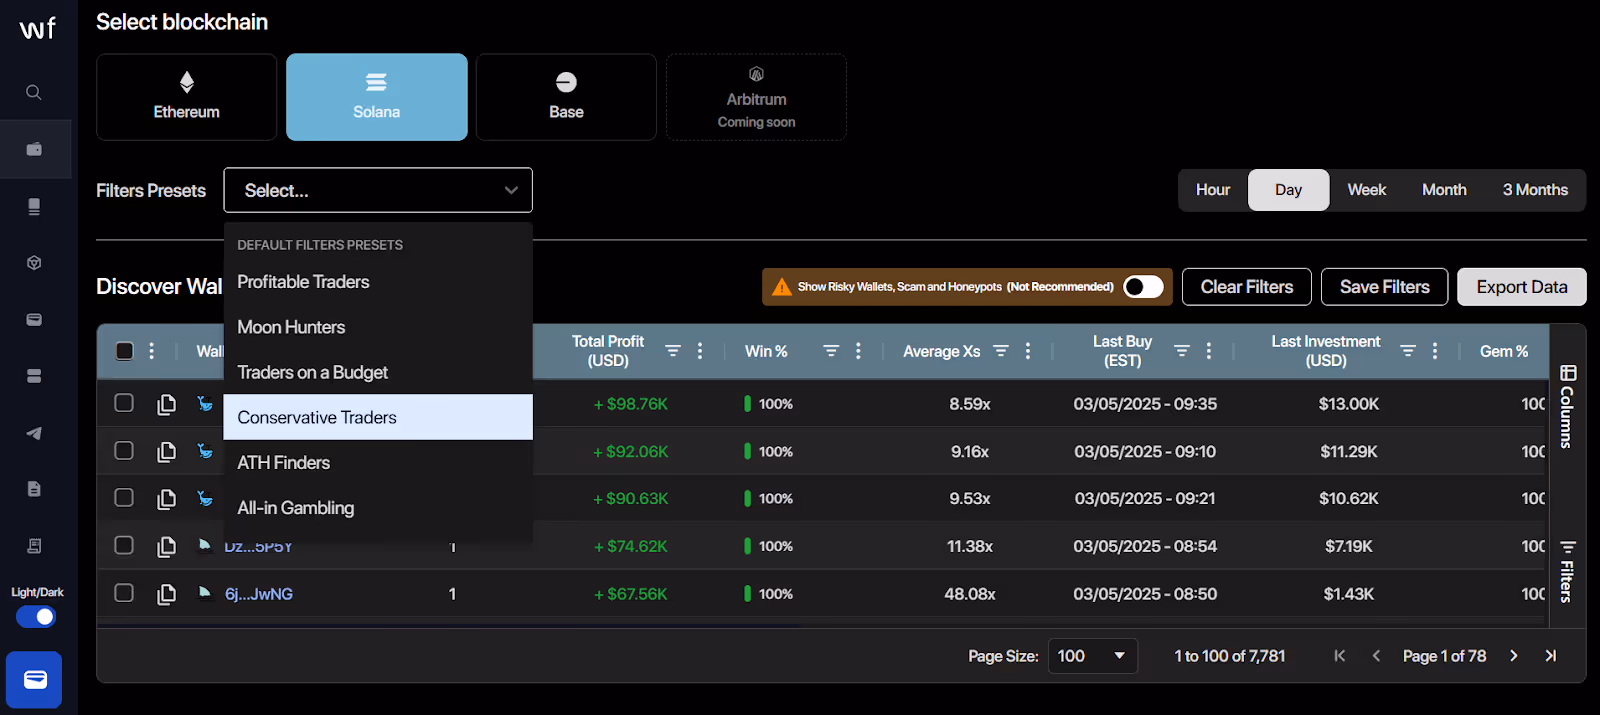Open the cube icon in the sidebar

click(x=34, y=263)
